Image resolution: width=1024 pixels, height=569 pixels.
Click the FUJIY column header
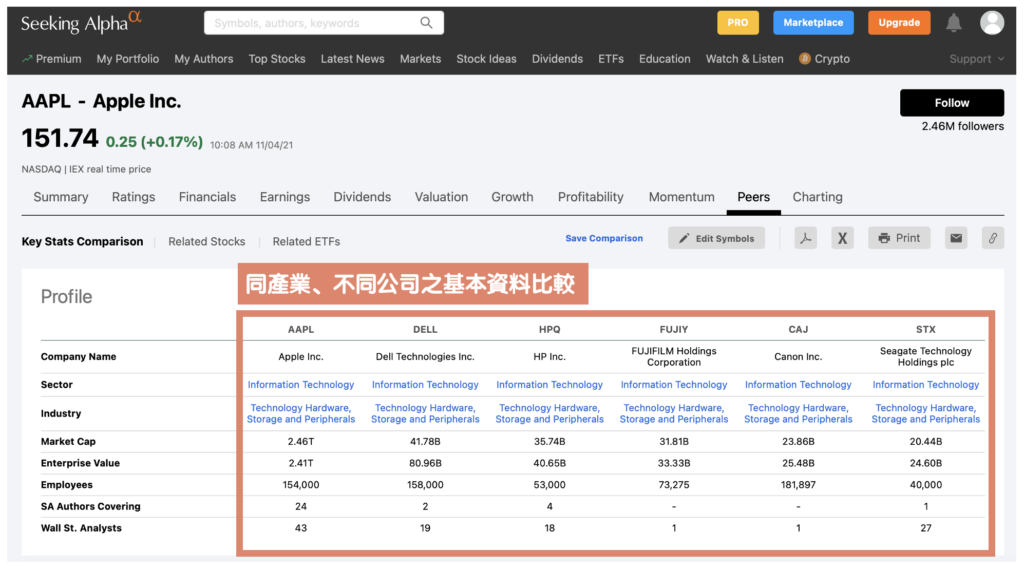(674, 330)
